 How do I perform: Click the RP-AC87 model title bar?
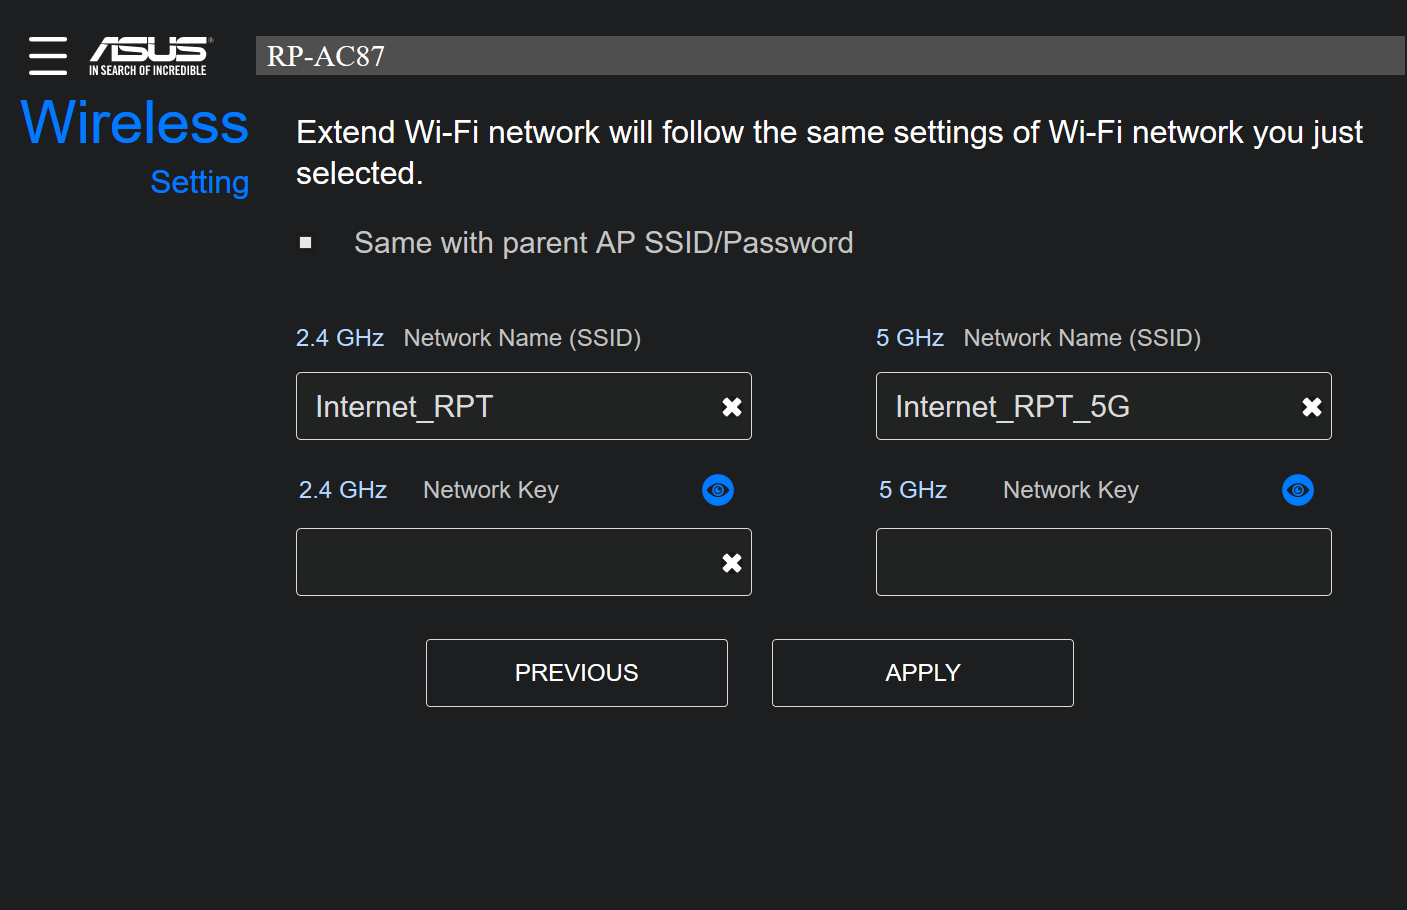tap(830, 56)
